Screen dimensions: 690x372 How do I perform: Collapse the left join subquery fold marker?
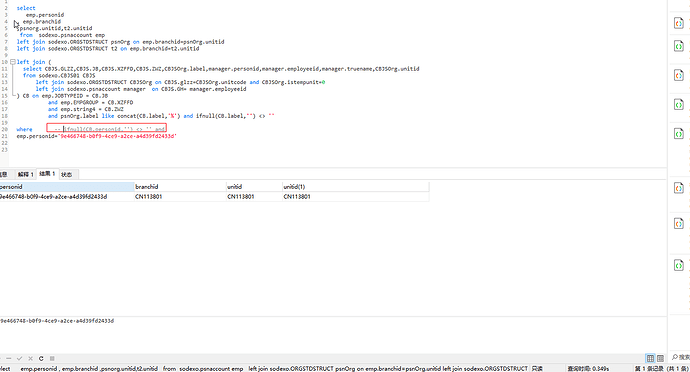13,62
